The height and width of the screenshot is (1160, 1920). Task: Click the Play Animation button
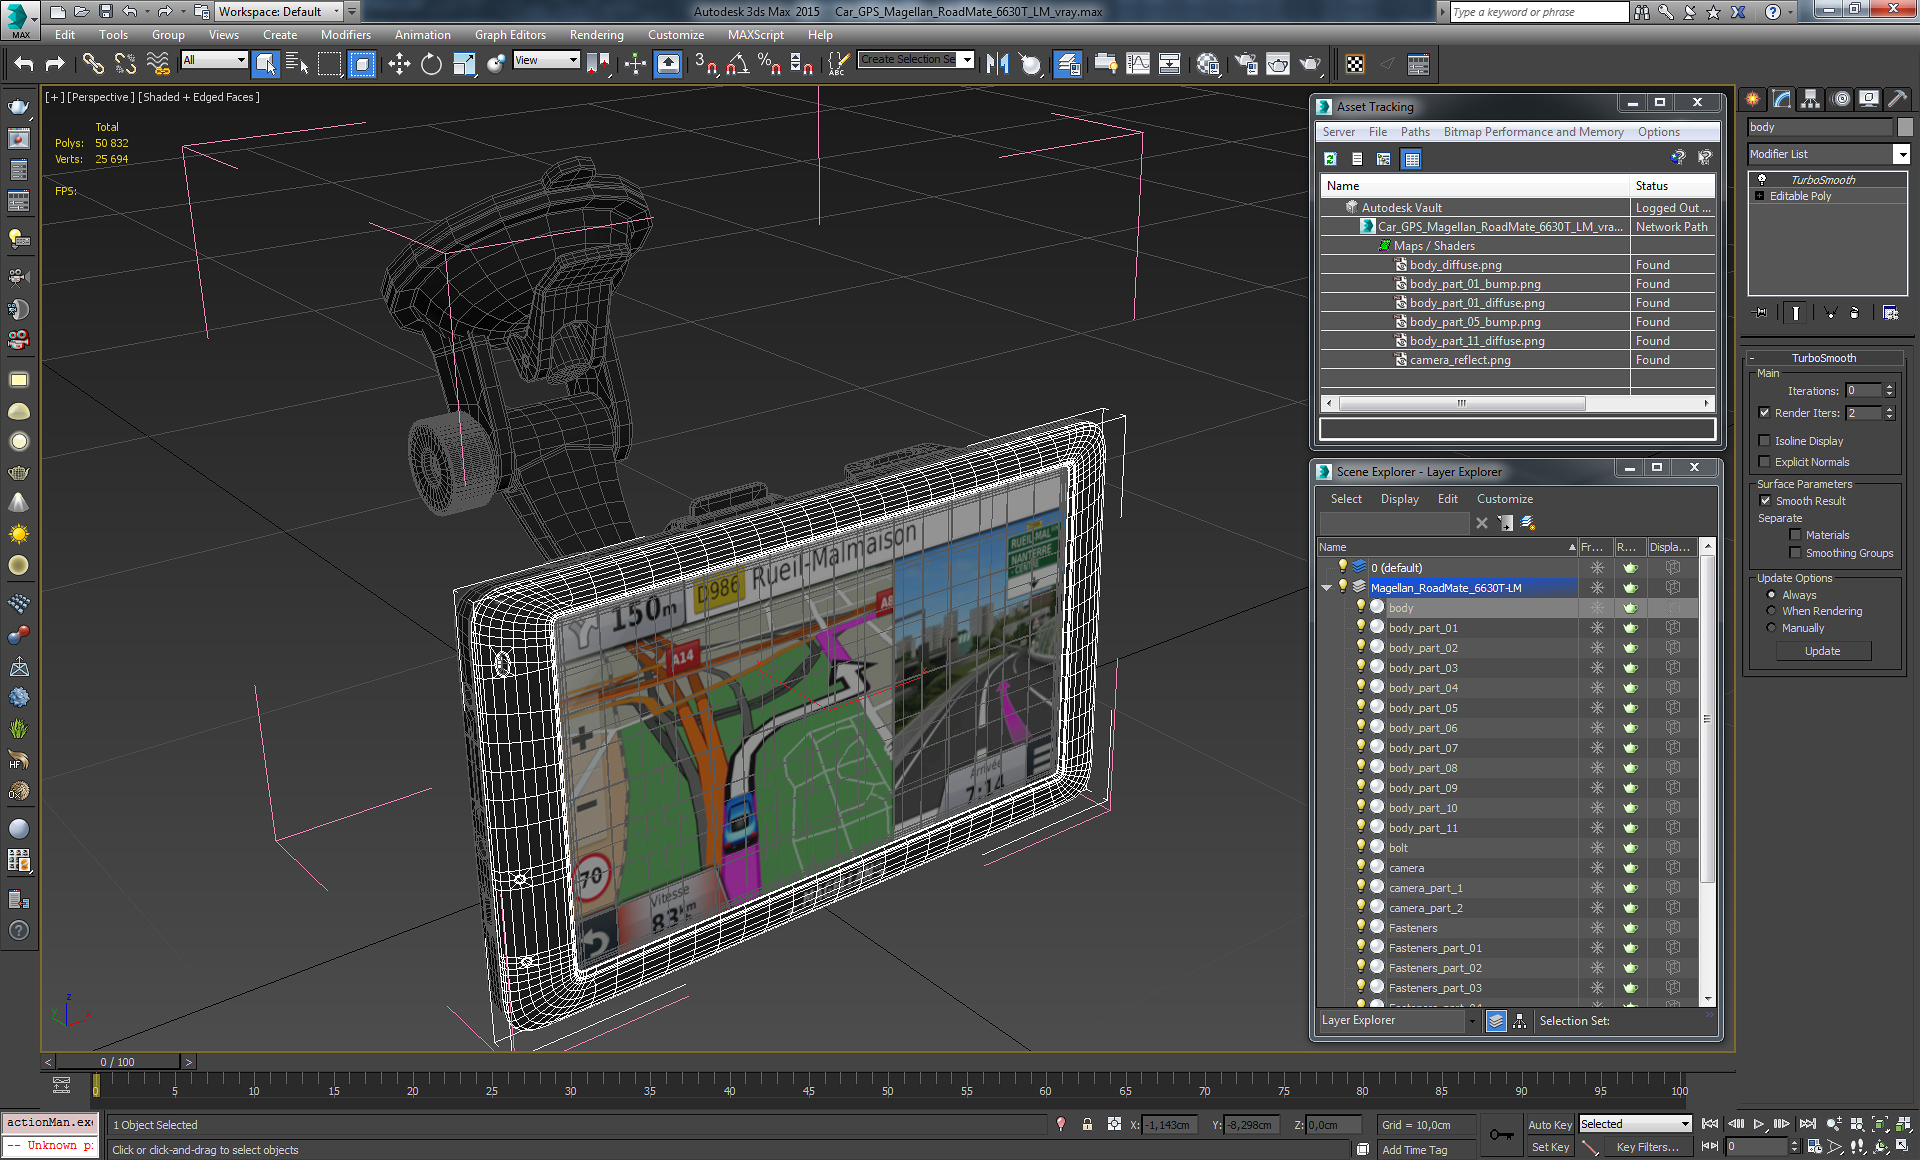tap(1759, 1125)
